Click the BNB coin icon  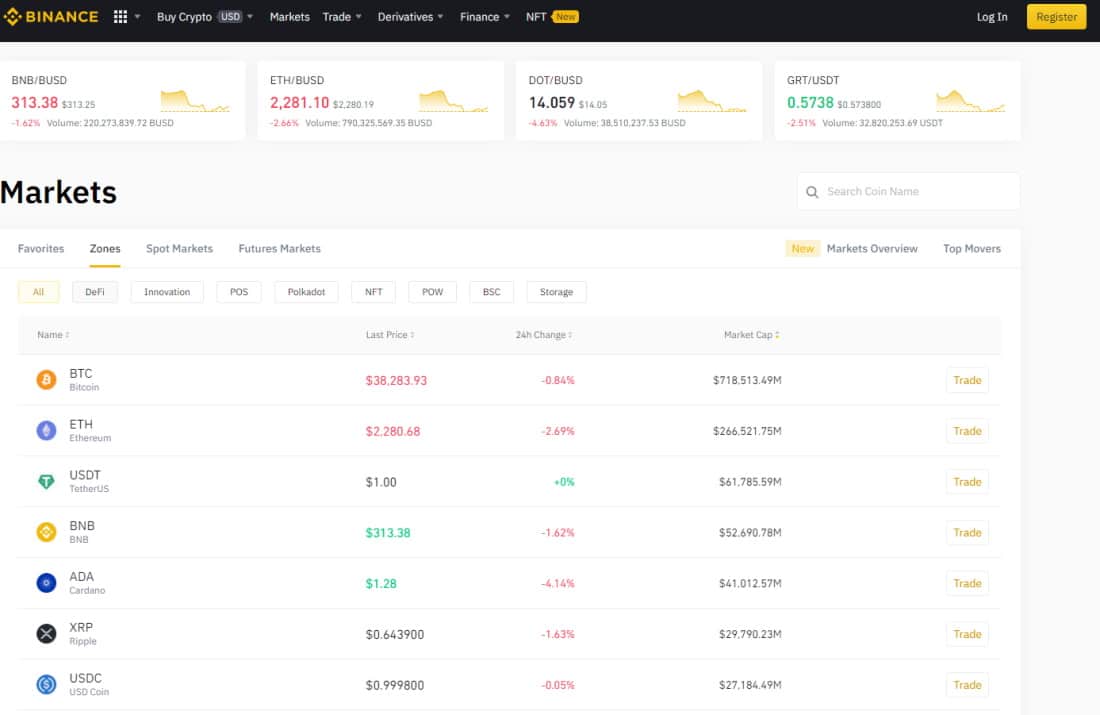[44, 532]
